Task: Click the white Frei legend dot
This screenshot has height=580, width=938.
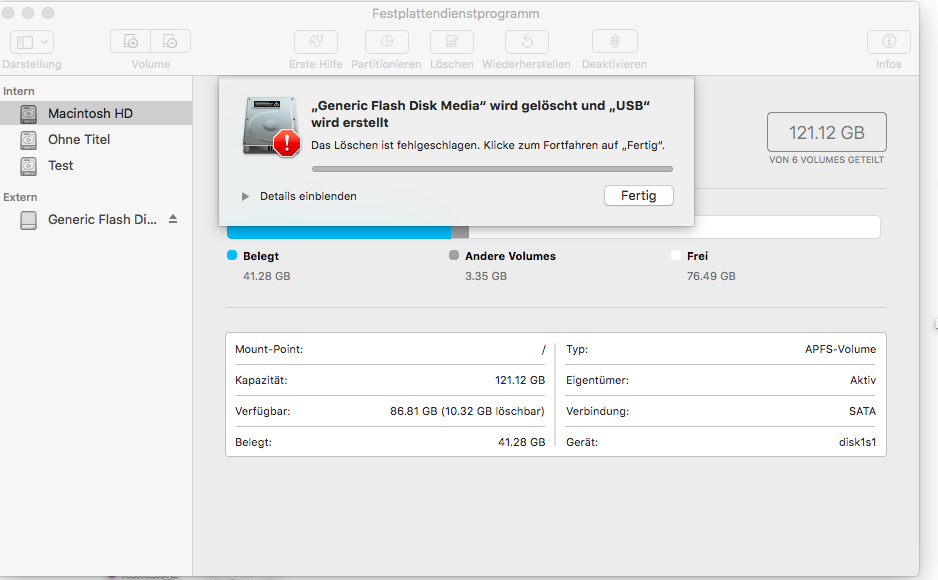Action: click(676, 255)
